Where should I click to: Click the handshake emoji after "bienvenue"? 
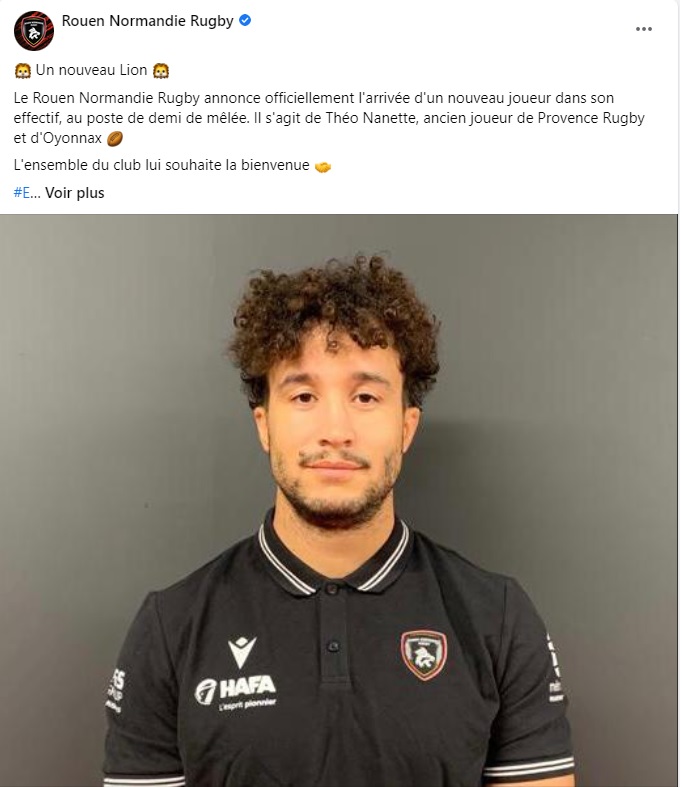[x=323, y=166]
